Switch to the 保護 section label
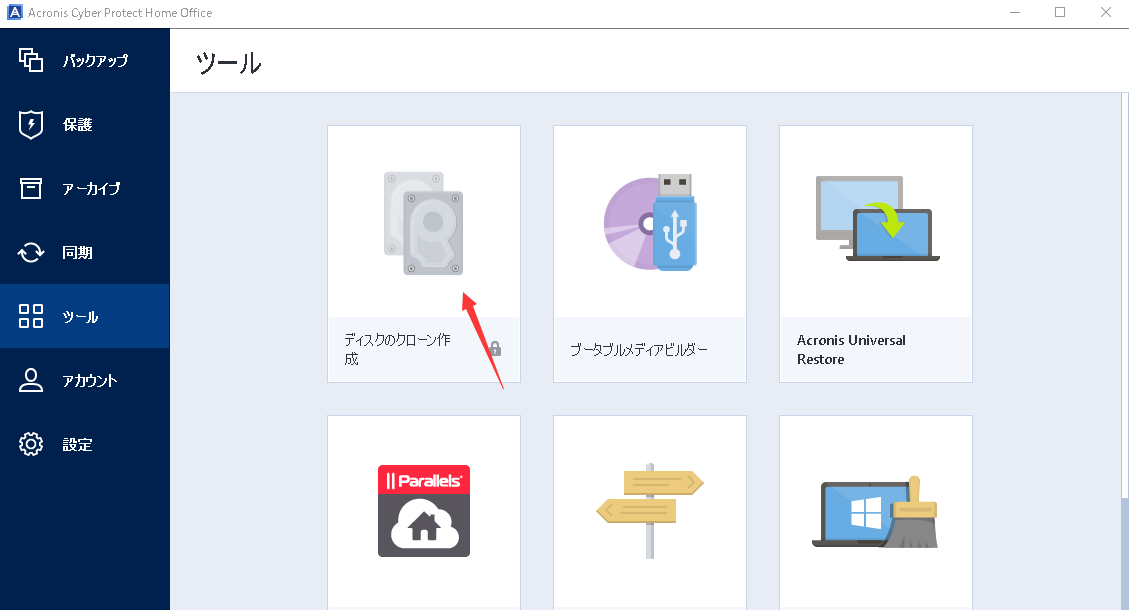The image size is (1129, 610). pyautogui.click(x=77, y=125)
